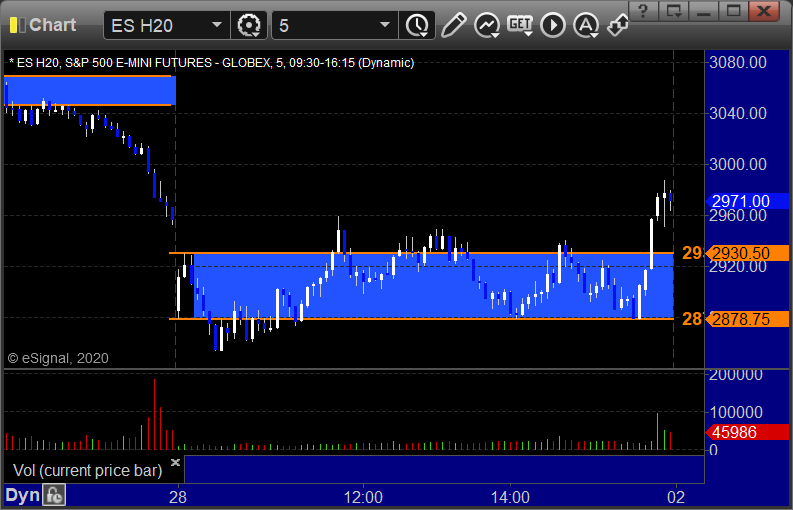Click the Vol (current price bar) label
This screenshot has width=793, height=510.
pyautogui.click(x=87, y=471)
